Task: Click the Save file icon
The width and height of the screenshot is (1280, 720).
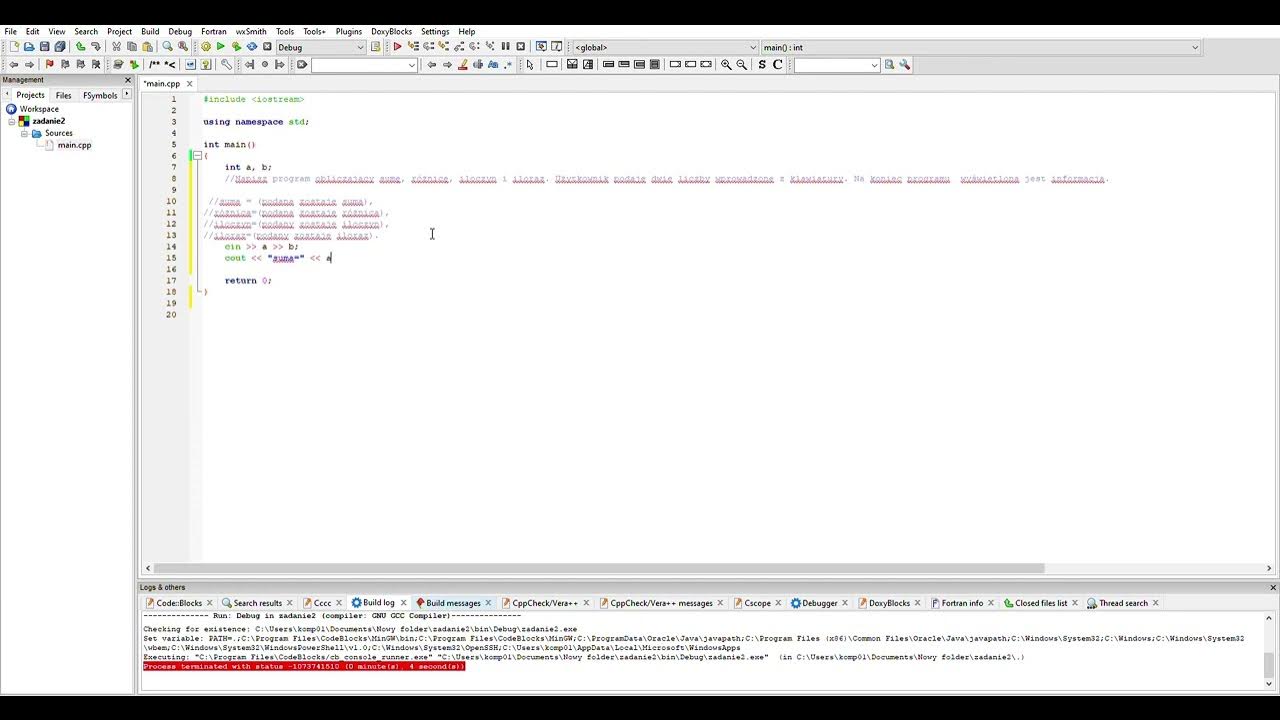Action: [x=44, y=47]
